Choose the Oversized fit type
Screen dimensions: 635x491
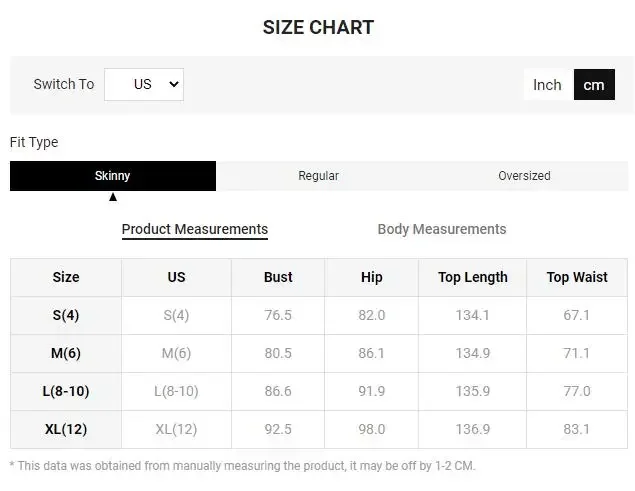coord(524,176)
